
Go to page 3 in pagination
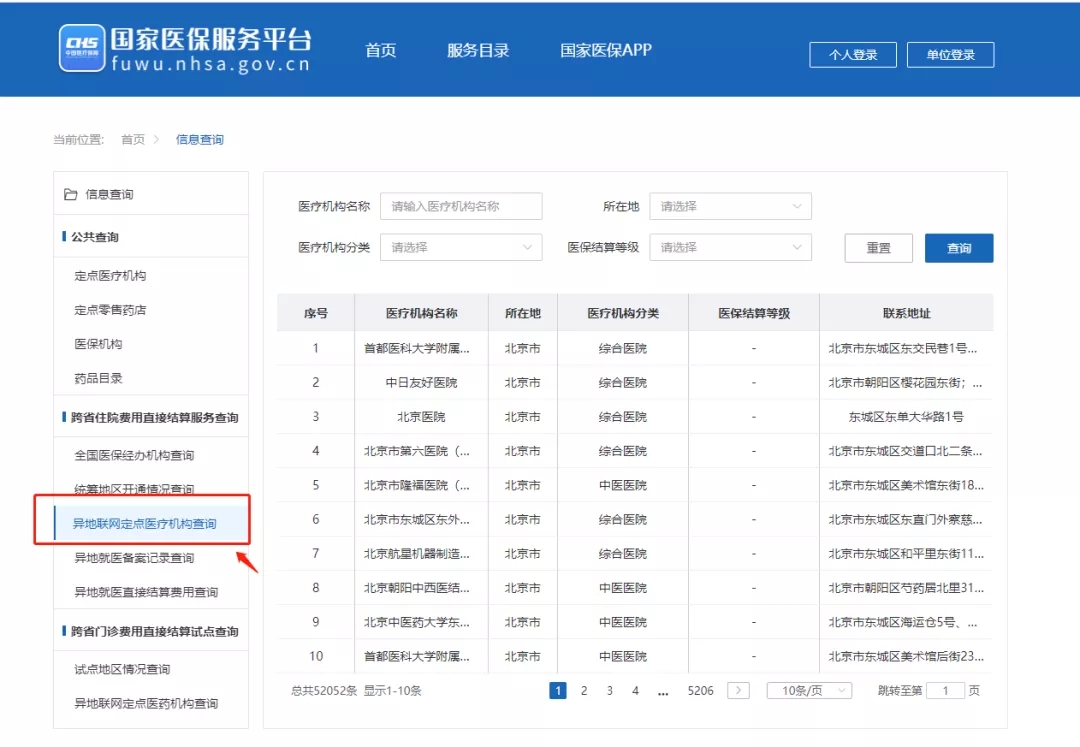point(609,690)
